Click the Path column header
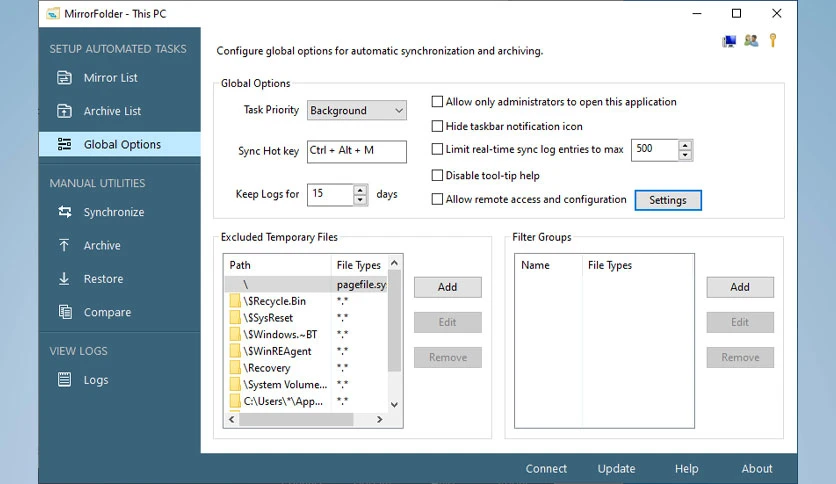The height and width of the screenshot is (484, 836). [278, 265]
